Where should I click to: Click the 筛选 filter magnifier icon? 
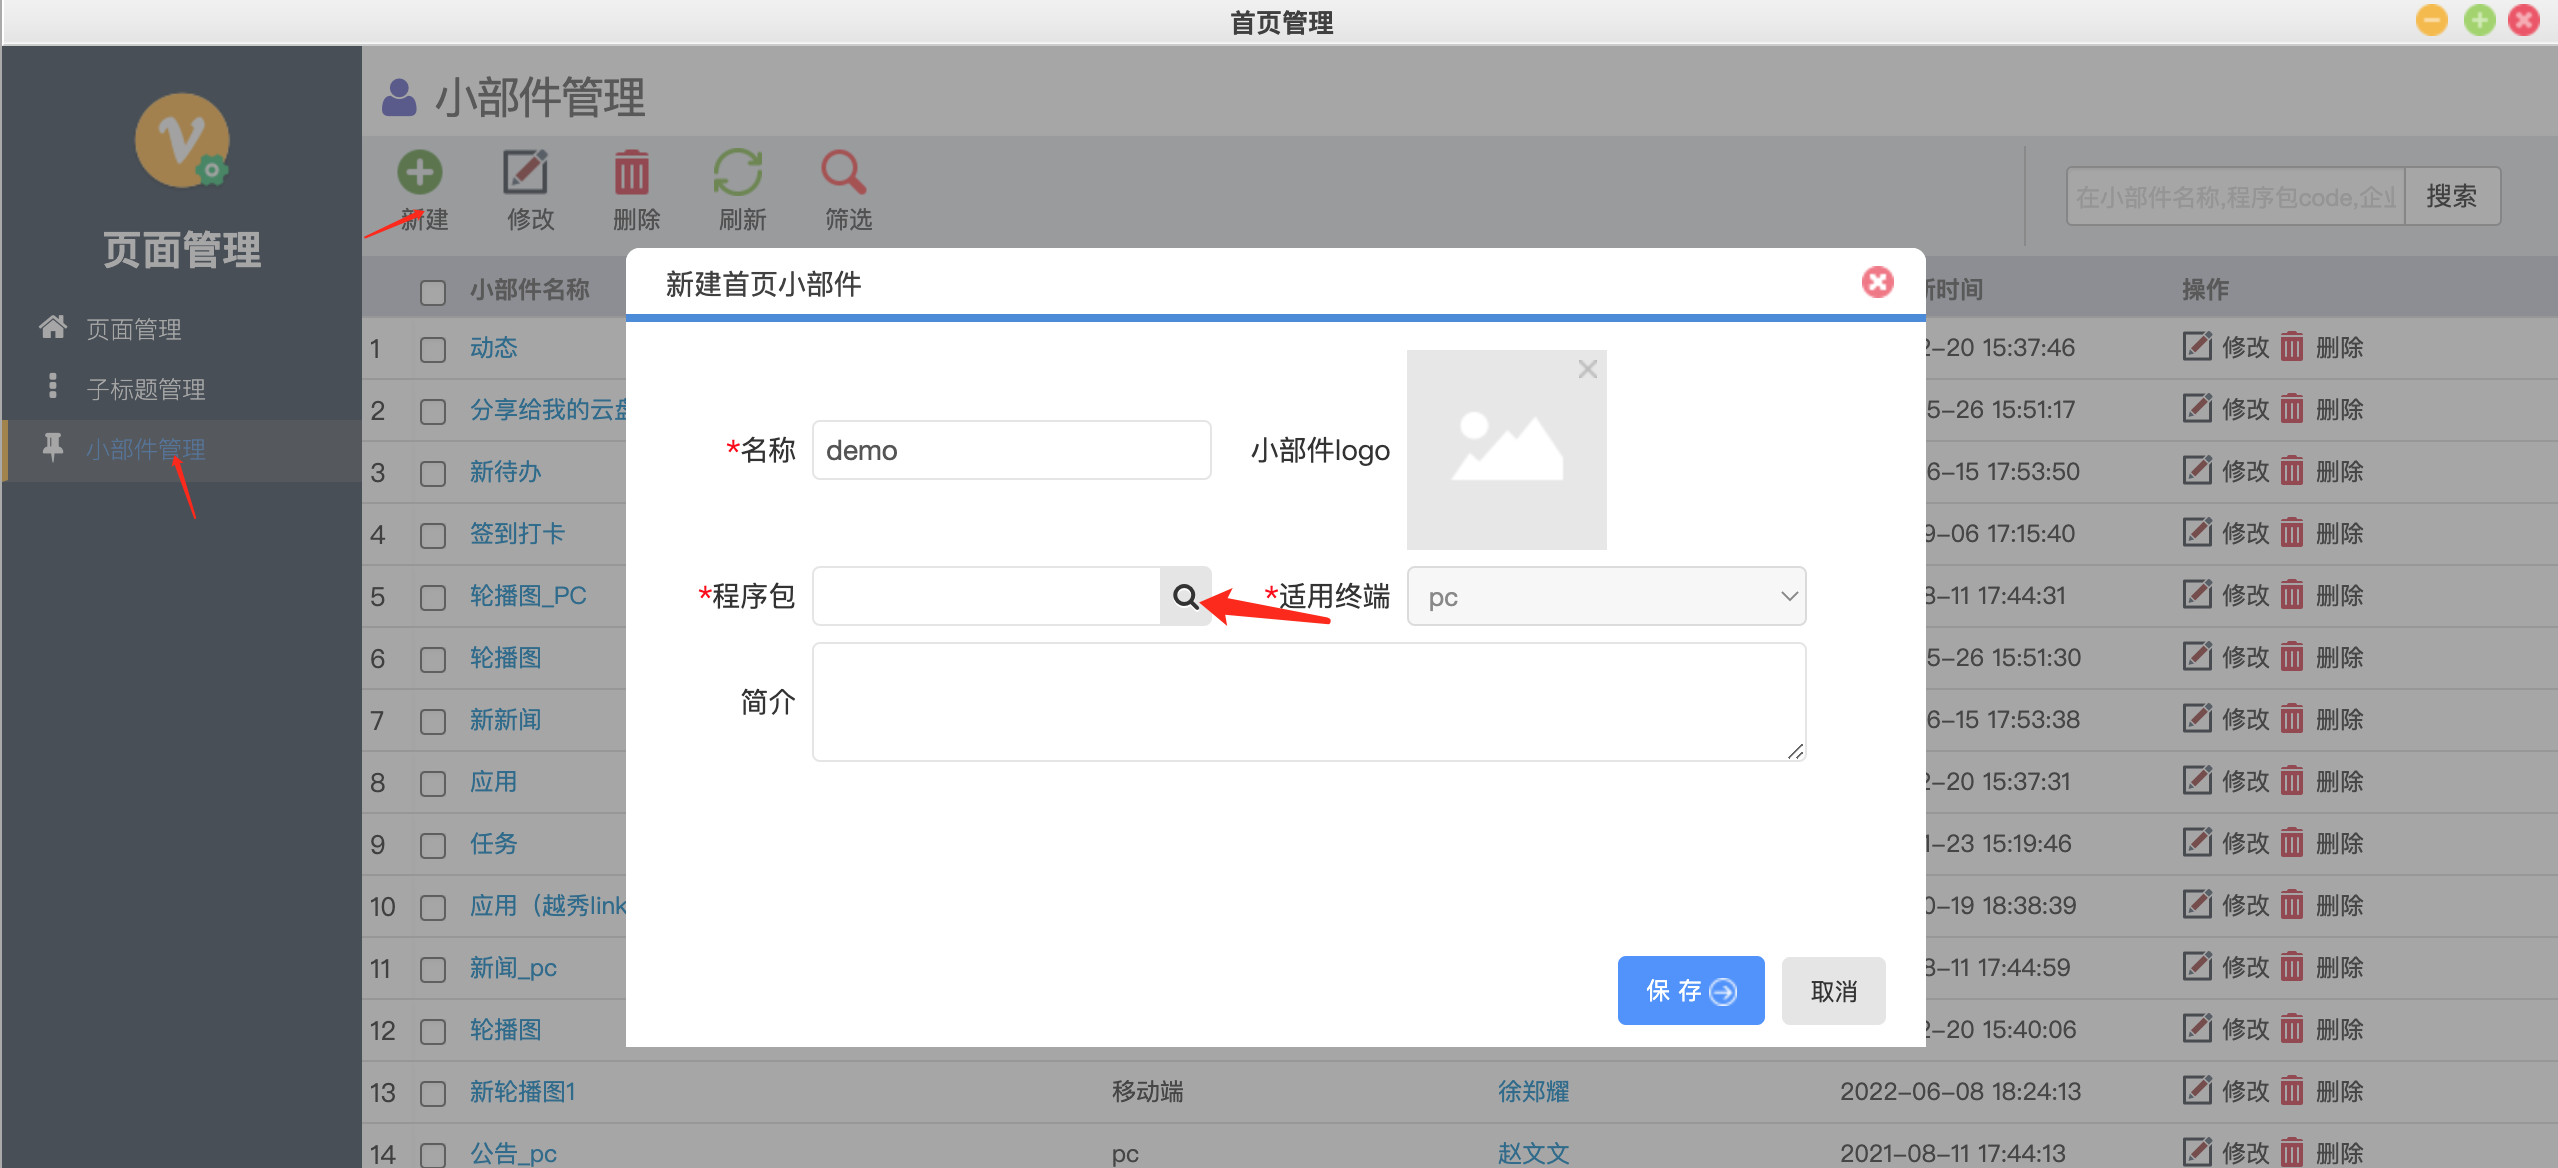[845, 173]
